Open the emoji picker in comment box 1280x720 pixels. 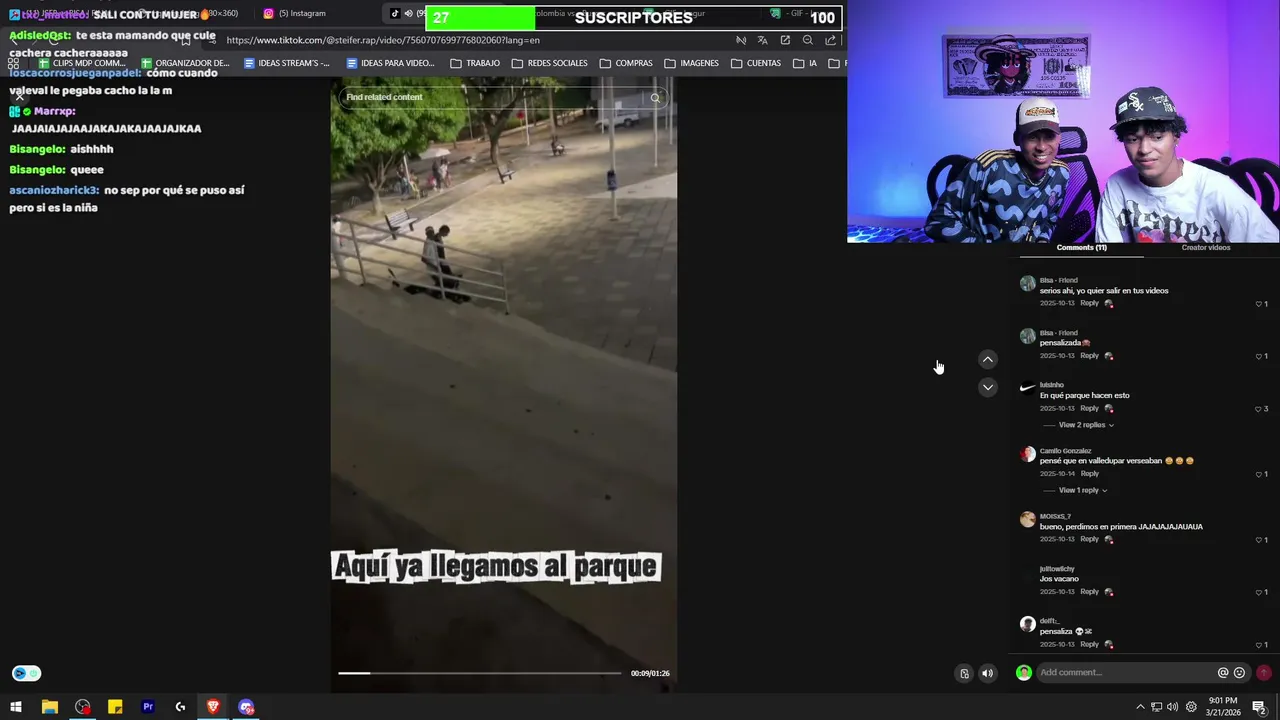(1240, 673)
